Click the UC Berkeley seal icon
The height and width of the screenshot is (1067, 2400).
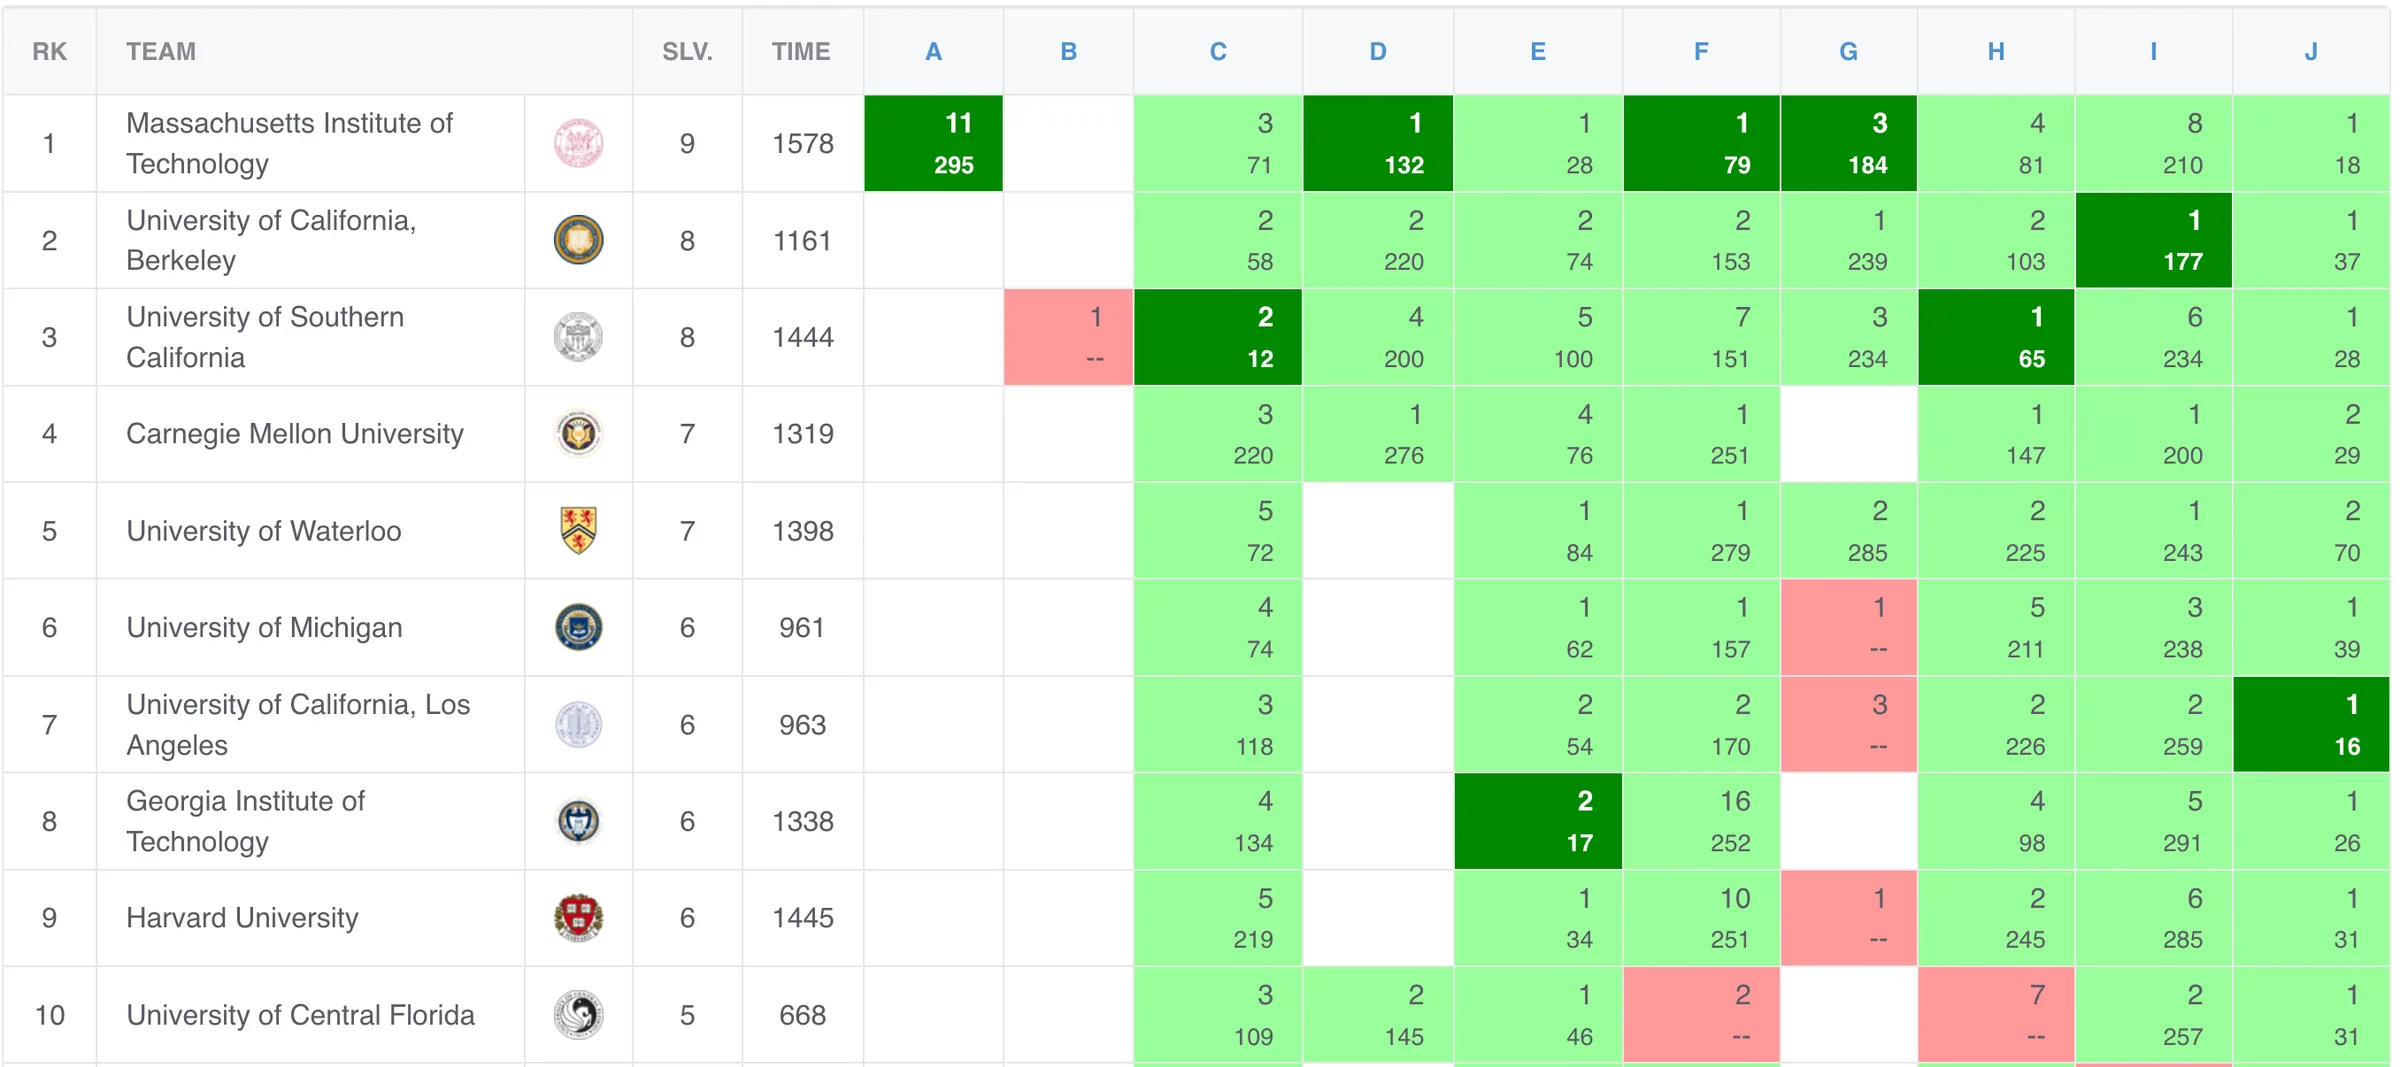coord(578,240)
